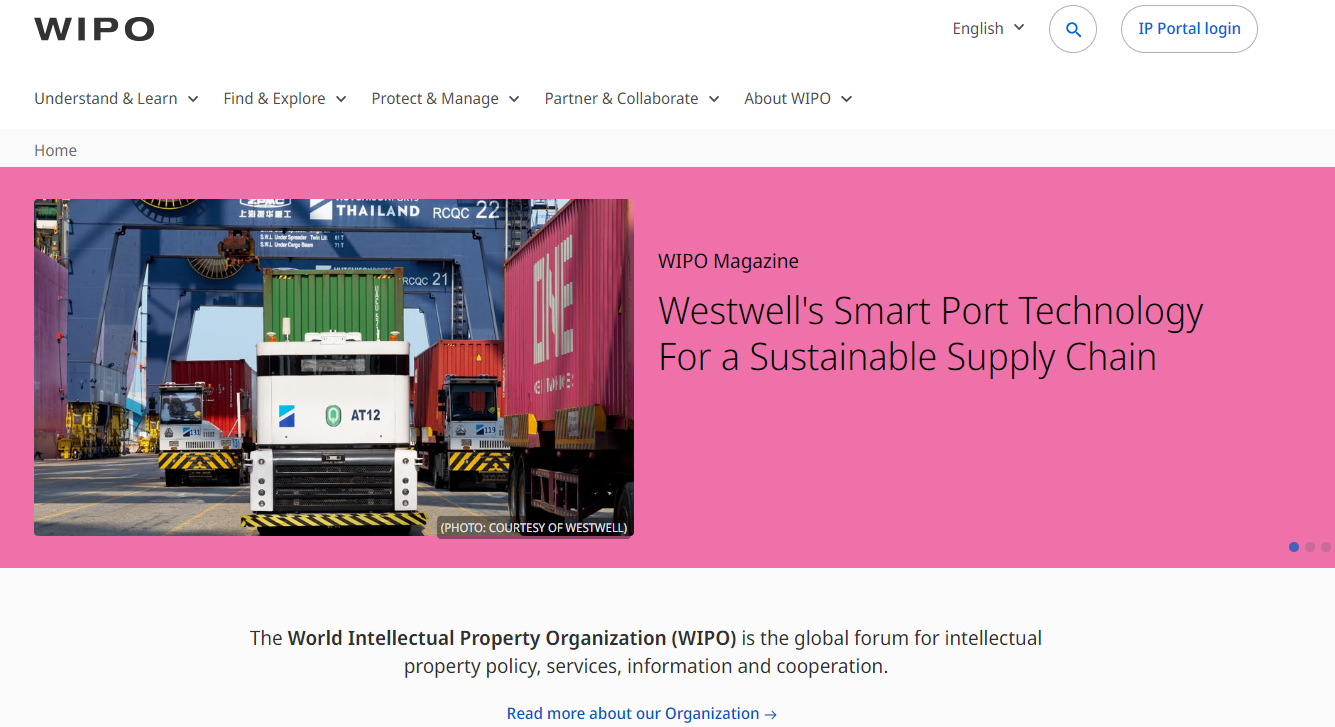This screenshot has height=727, width=1335.
Task: Select the second carousel dot indicator
Action: tap(1310, 547)
